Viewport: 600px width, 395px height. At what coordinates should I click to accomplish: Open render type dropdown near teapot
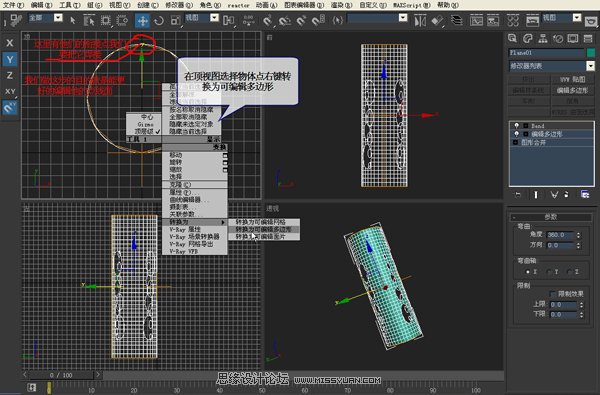[577, 18]
